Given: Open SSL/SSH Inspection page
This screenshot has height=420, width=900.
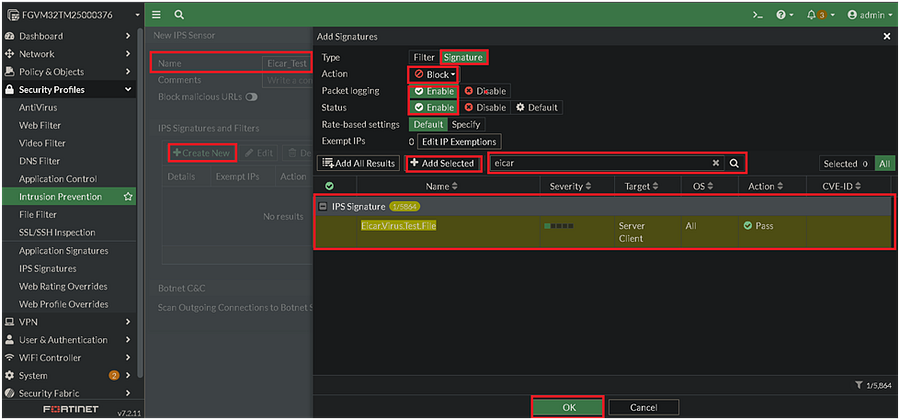Looking at the screenshot, I should (x=57, y=232).
